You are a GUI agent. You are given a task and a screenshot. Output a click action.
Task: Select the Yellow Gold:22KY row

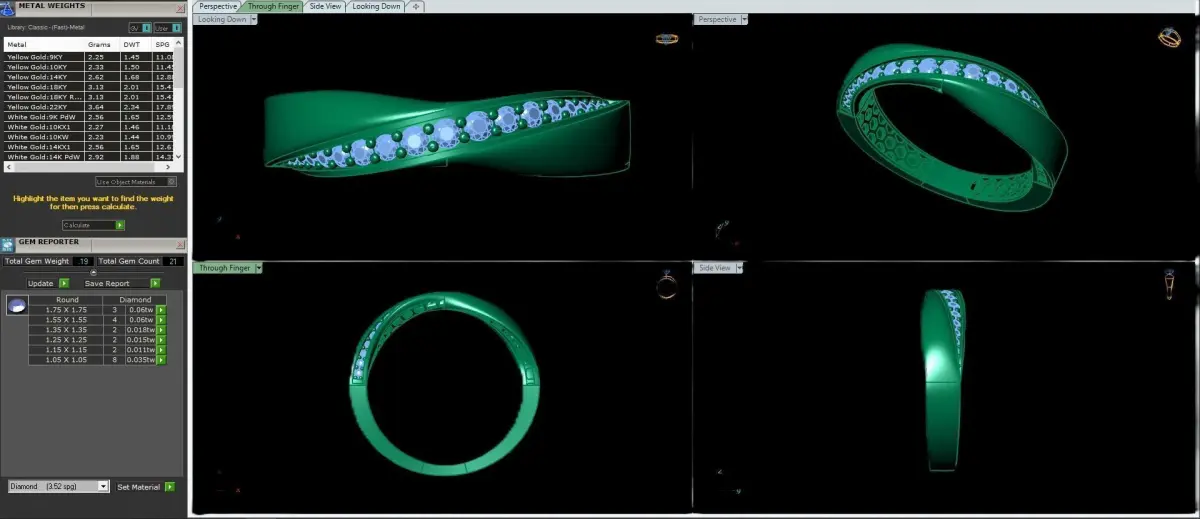90,107
